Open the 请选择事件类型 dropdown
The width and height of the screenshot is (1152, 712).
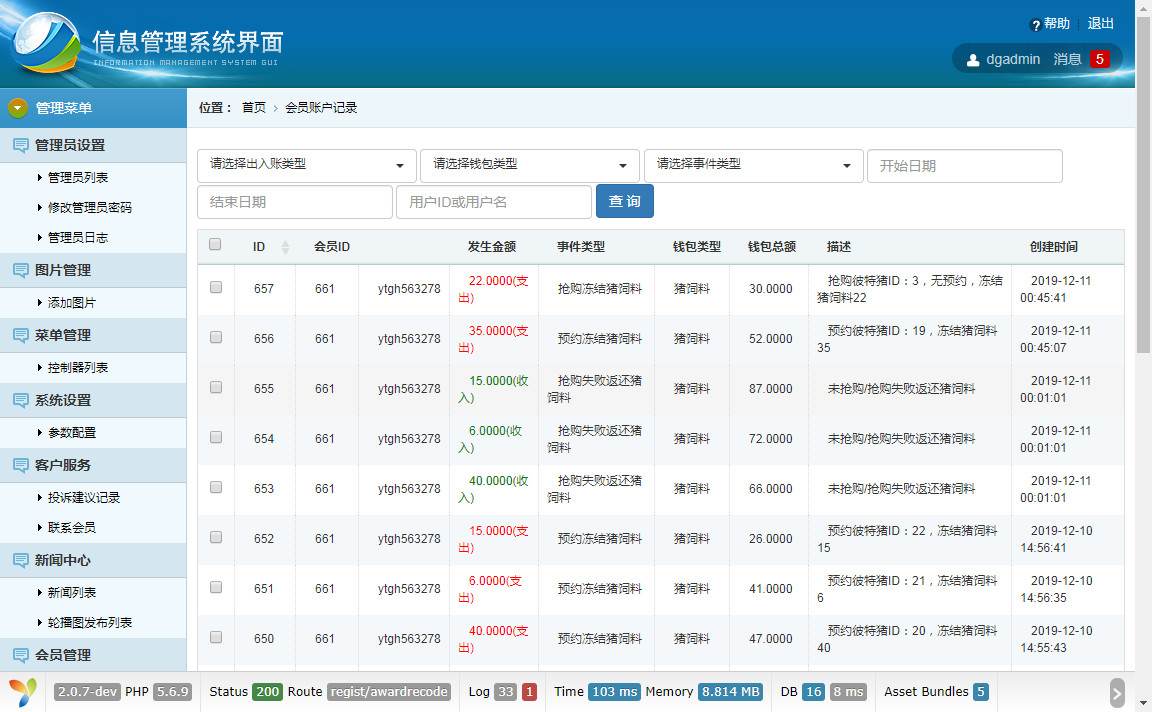tap(753, 165)
